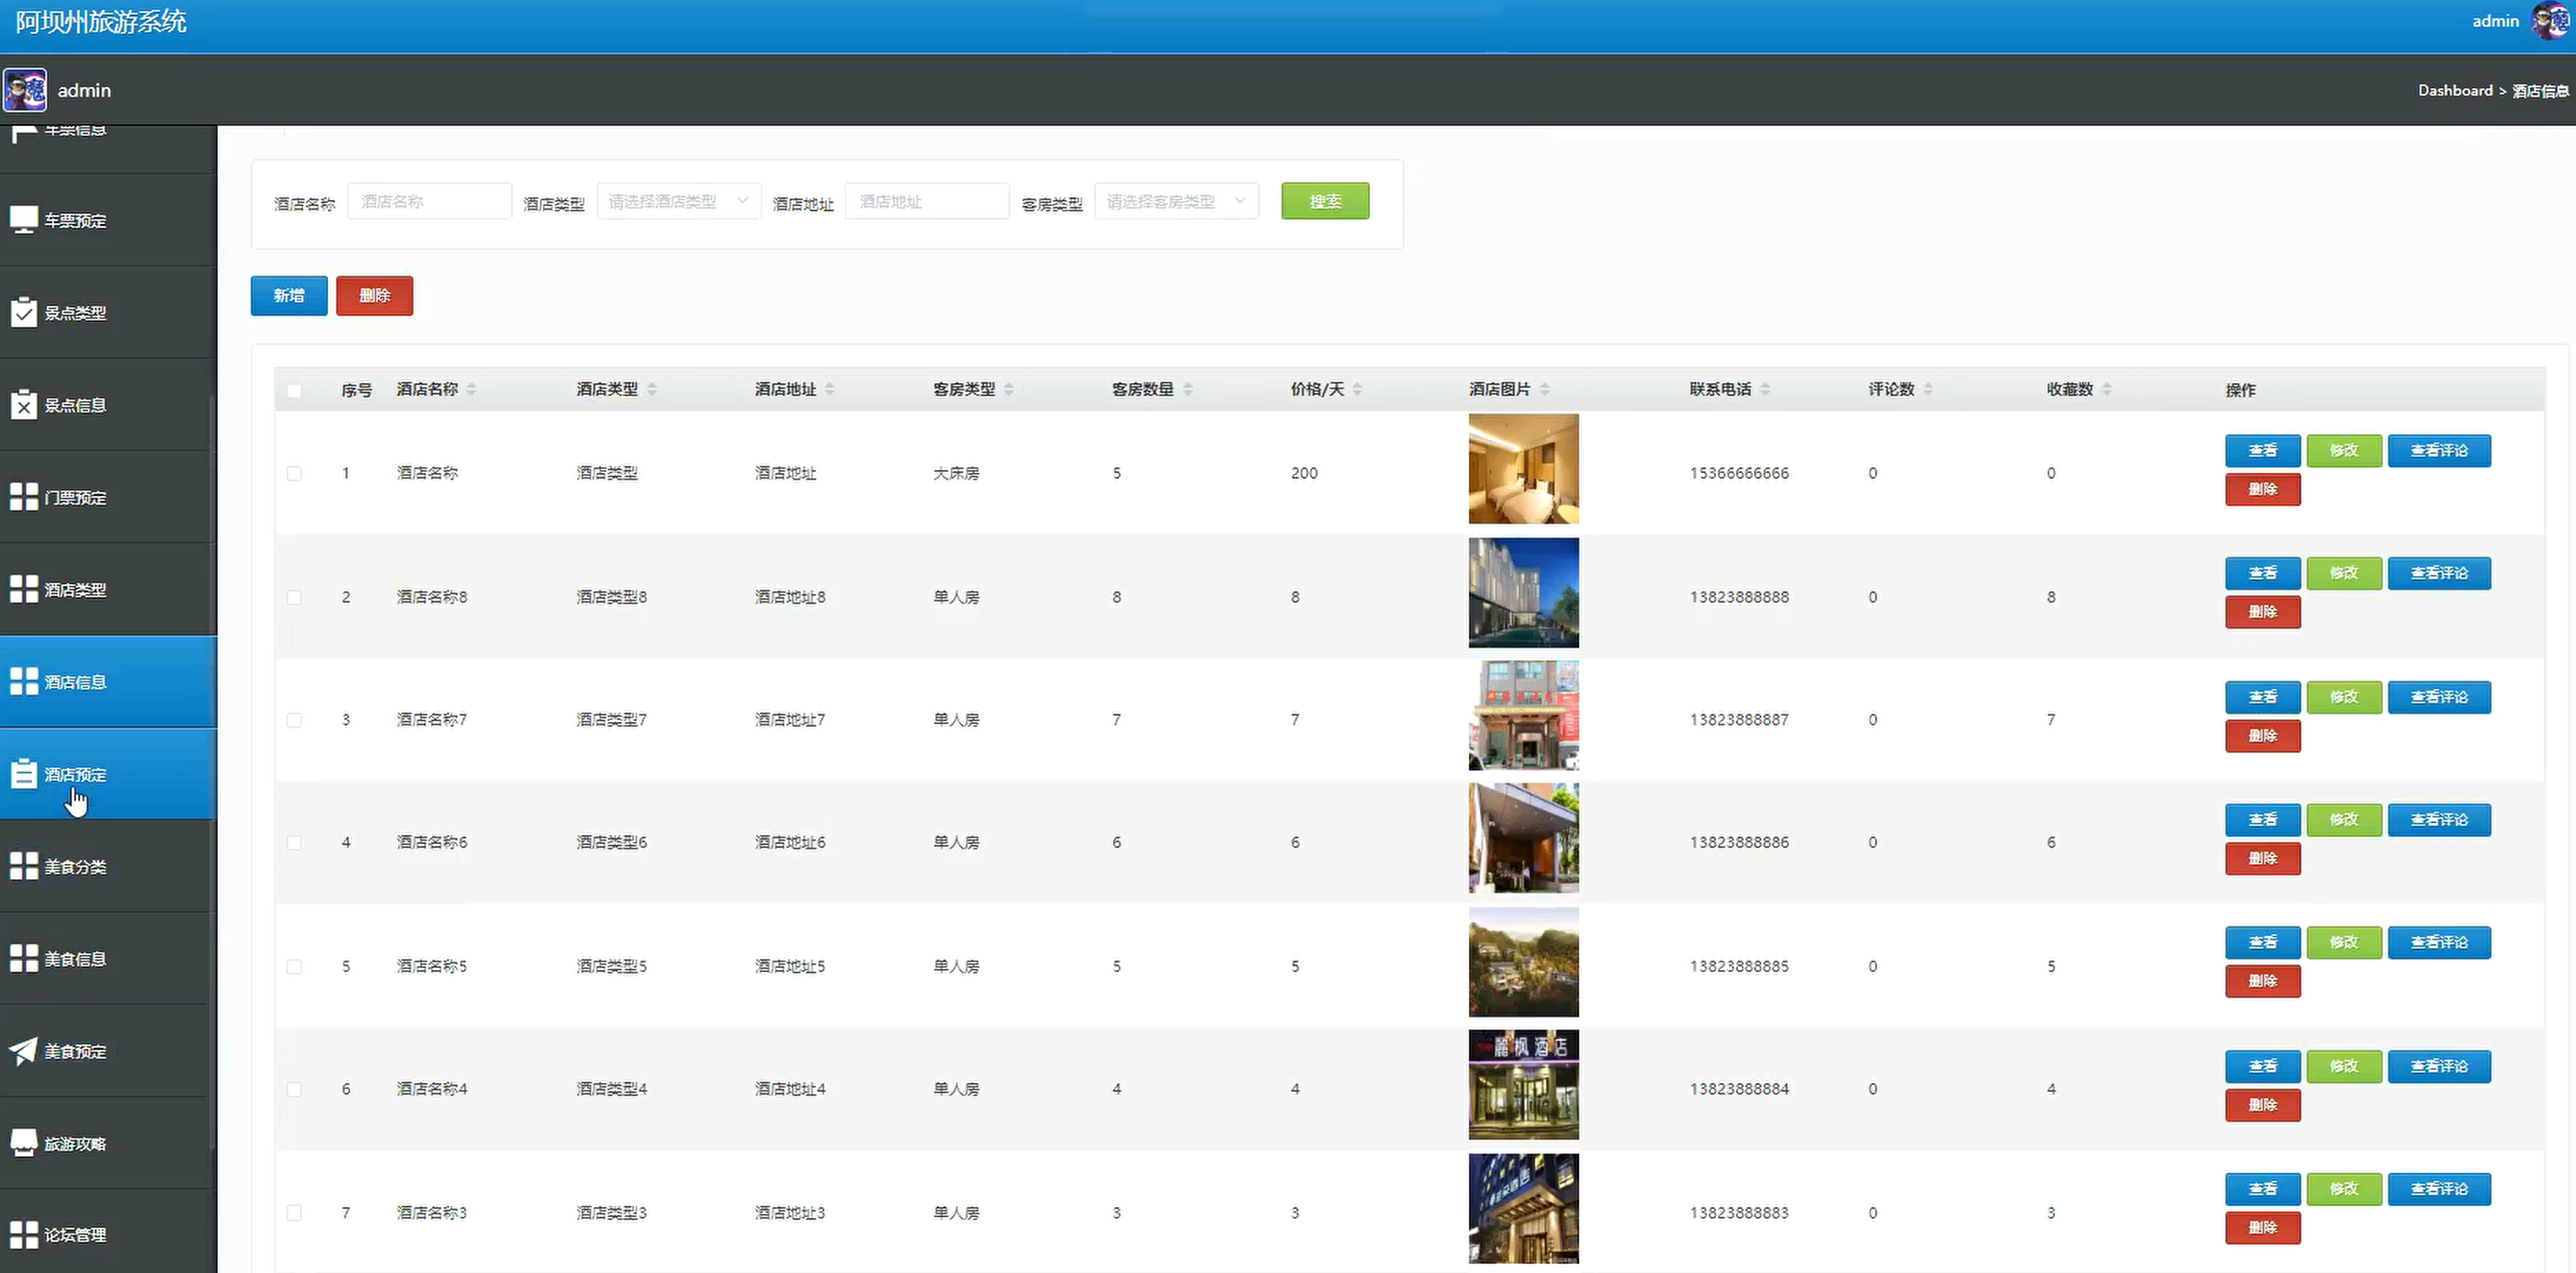Image resolution: width=2576 pixels, height=1273 pixels.
Task: Click the 酒店类型 grid icon
Action: tap(23, 589)
